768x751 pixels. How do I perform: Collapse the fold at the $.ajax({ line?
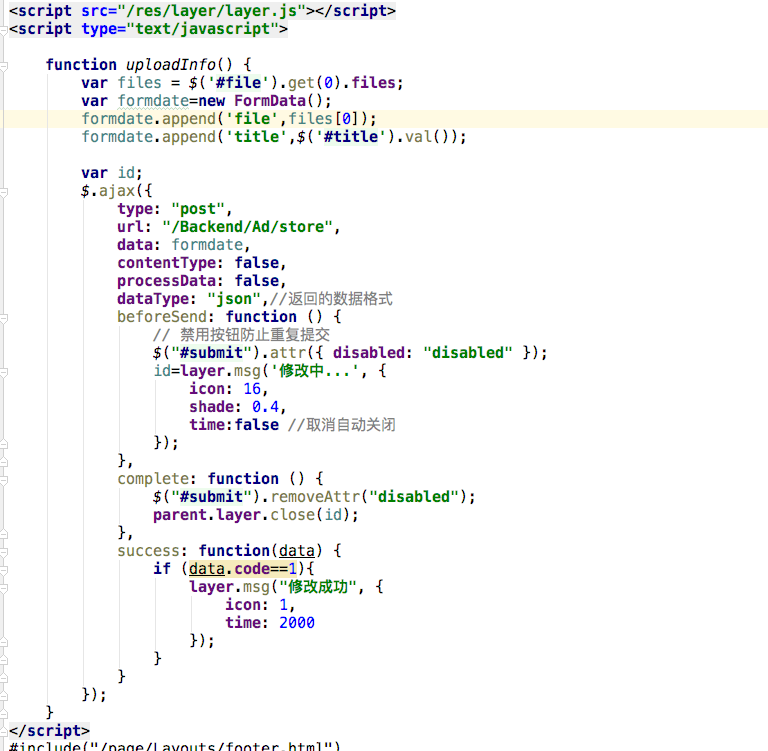tap(3, 193)
